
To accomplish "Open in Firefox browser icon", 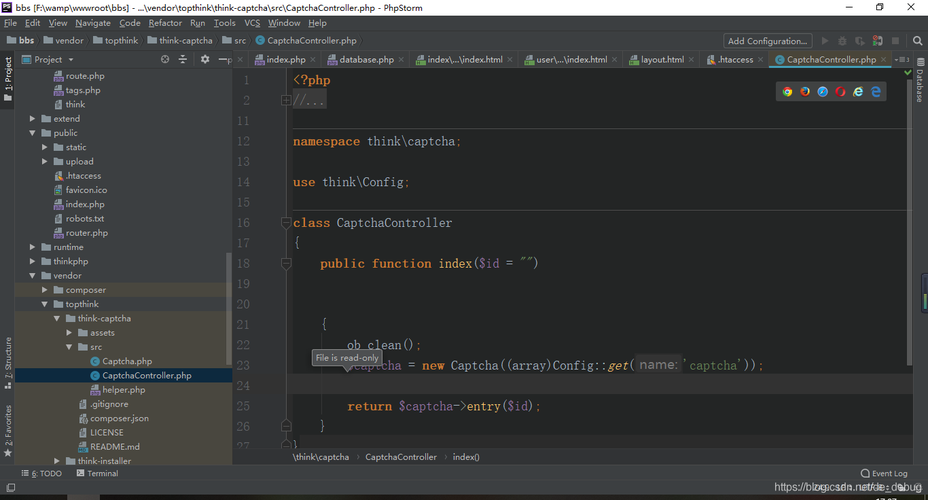I will [x=805, y=92].
